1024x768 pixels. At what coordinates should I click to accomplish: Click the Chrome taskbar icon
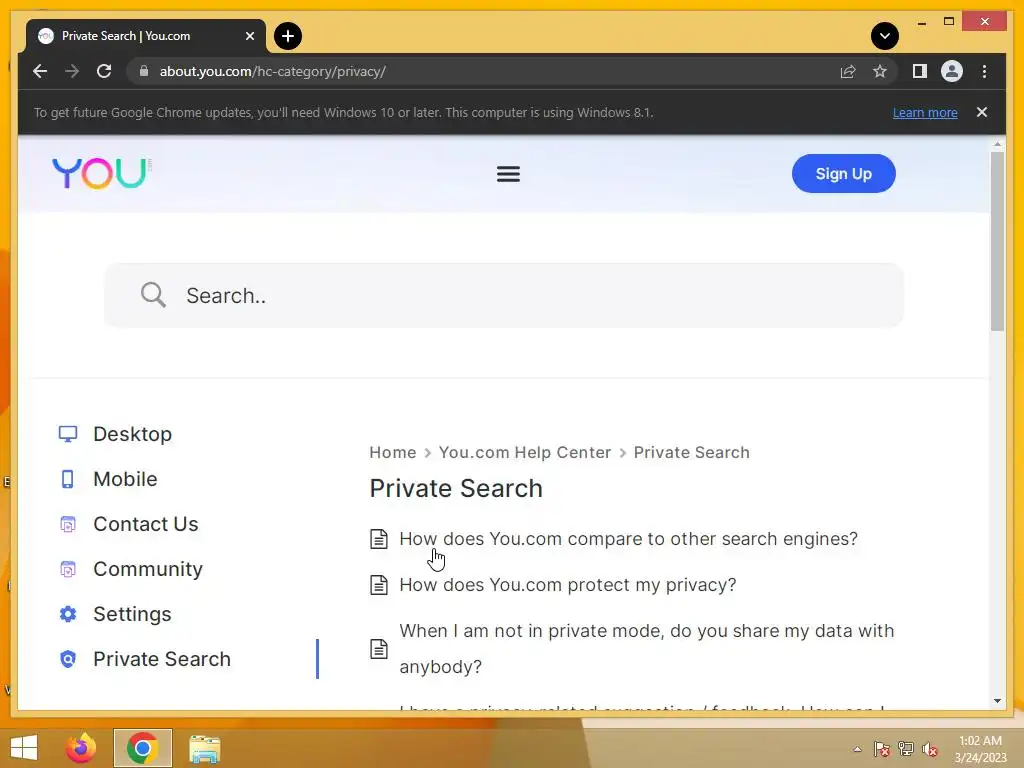pos(142,748)
